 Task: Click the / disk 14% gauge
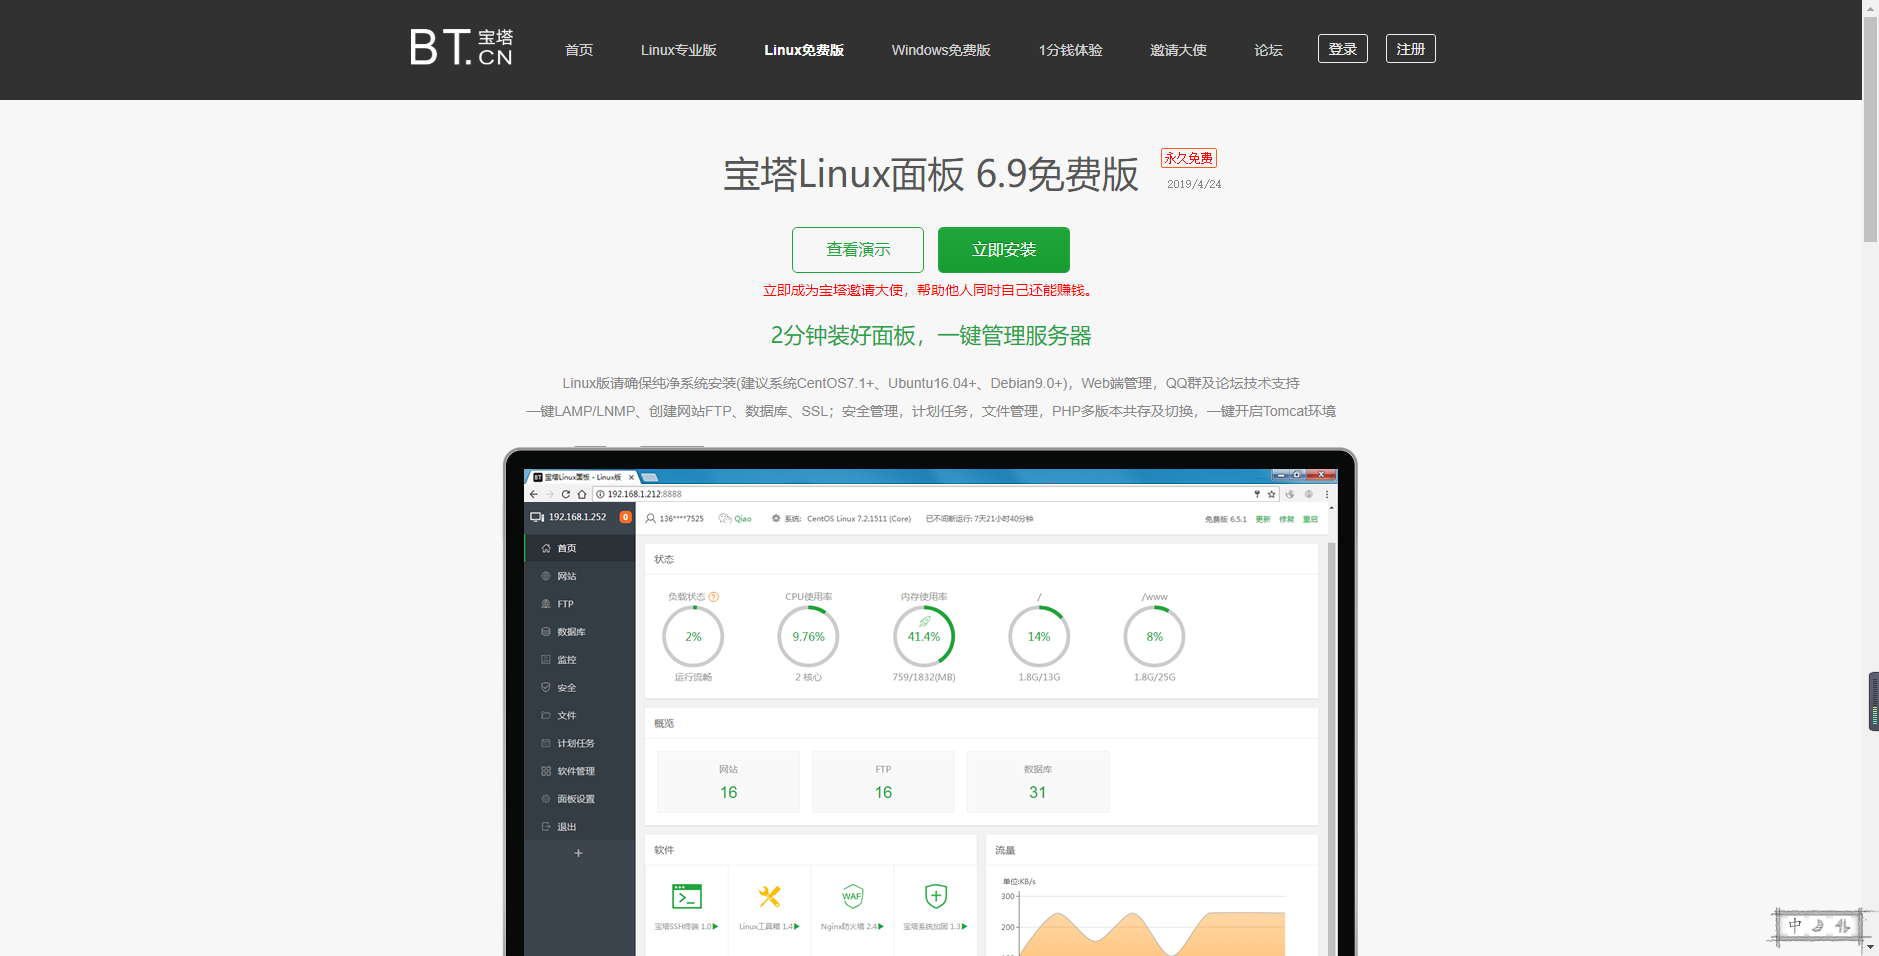pyautogui.click(x=1039, y=637)
